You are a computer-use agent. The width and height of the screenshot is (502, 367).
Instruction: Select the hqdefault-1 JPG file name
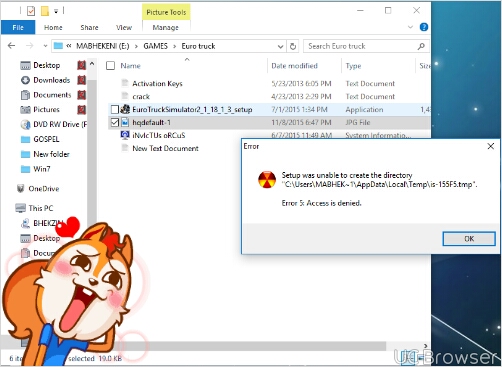151,122
